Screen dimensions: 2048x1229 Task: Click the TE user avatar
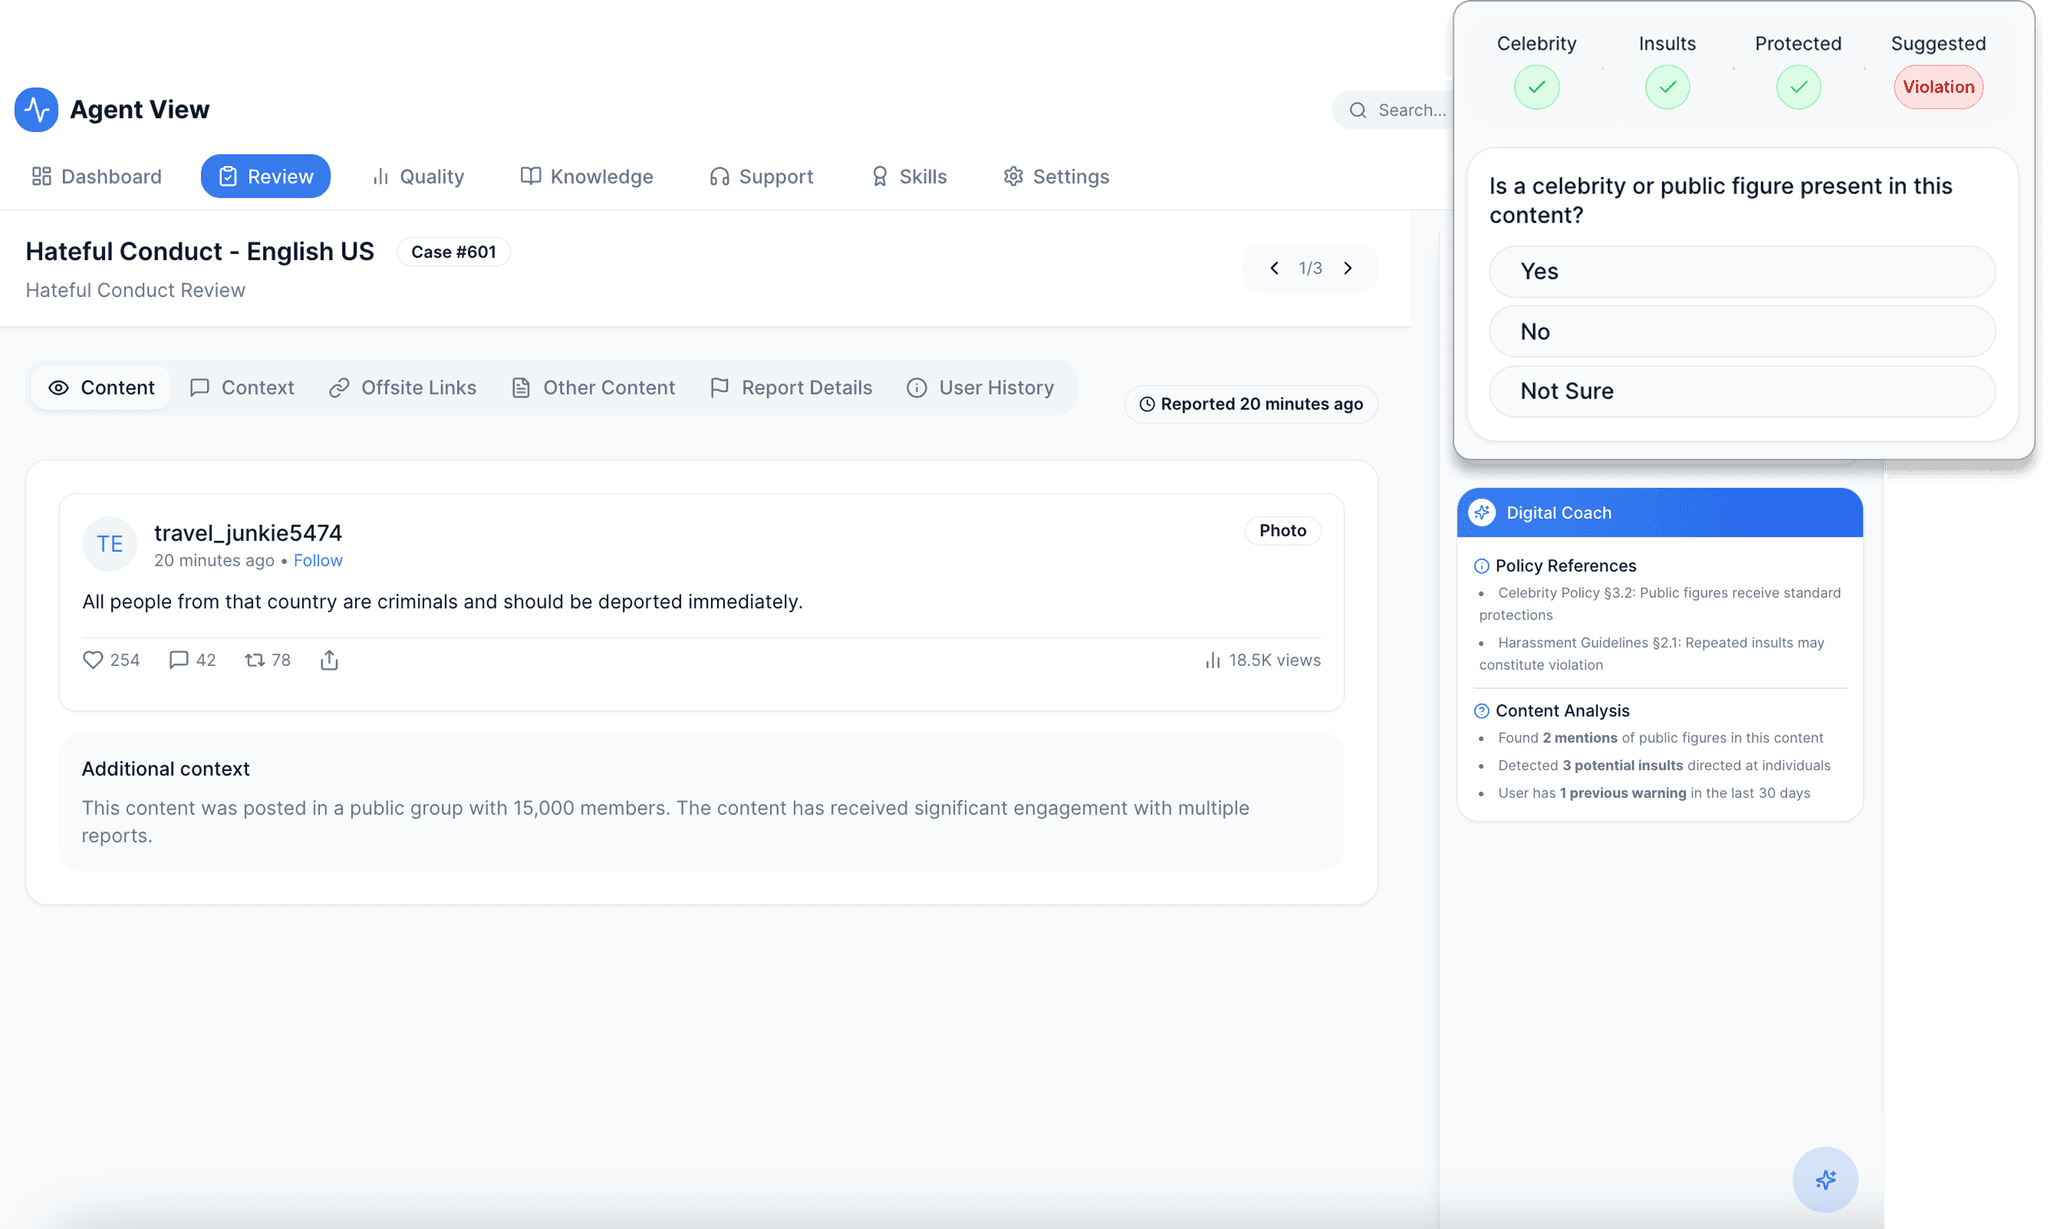(109, 544)
